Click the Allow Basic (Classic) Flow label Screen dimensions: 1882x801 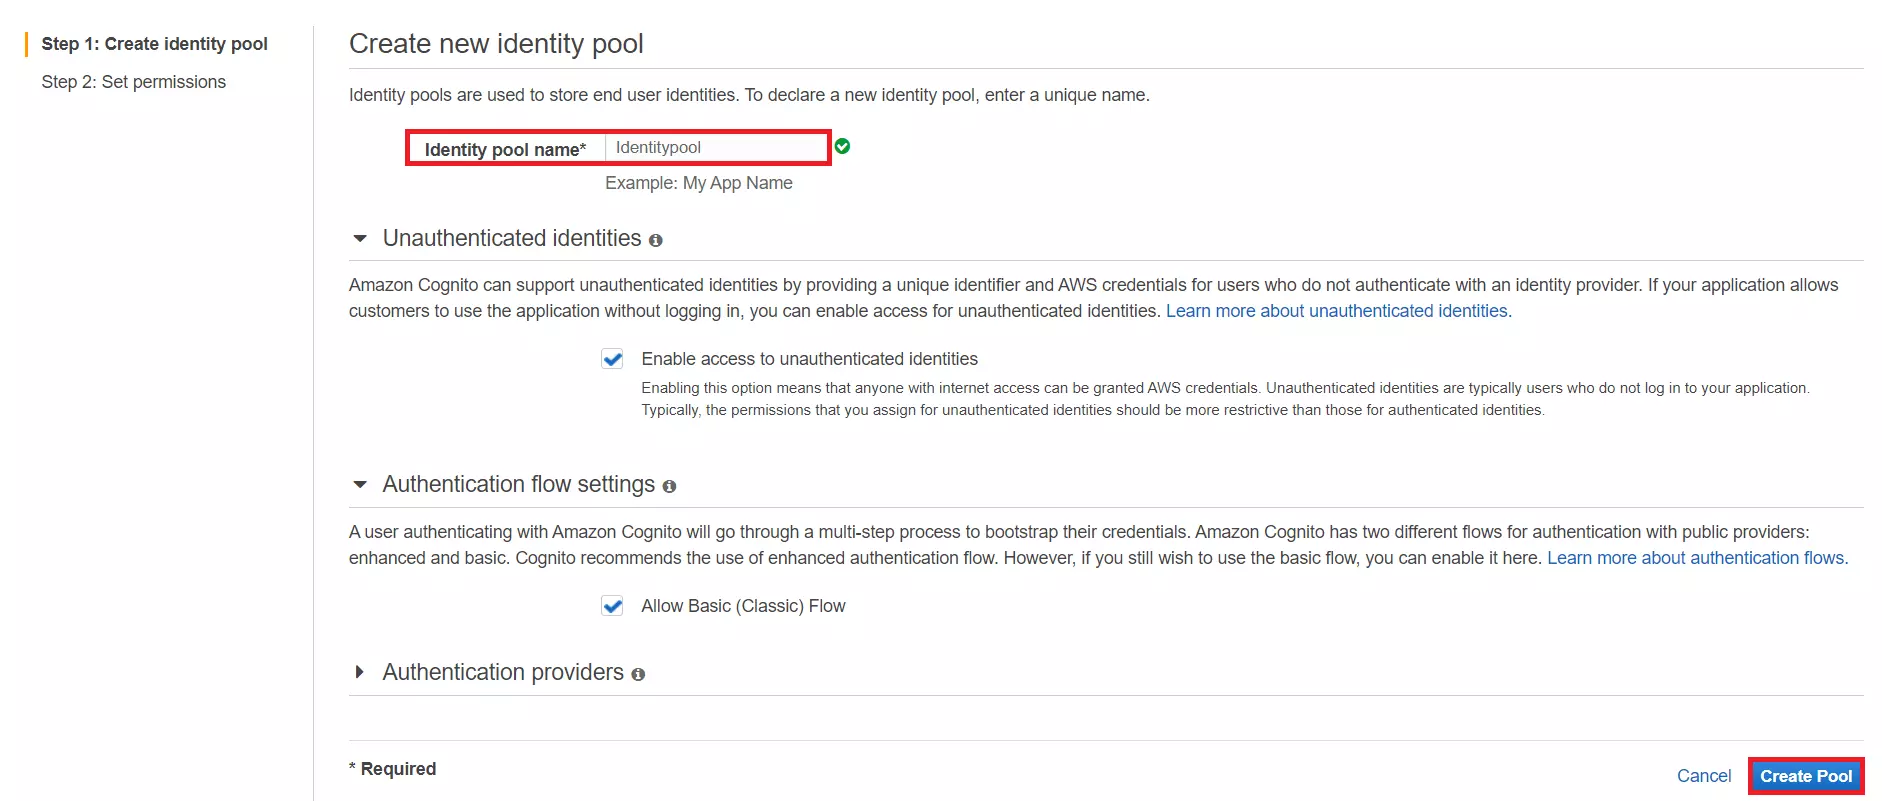[x=743, y=606]
